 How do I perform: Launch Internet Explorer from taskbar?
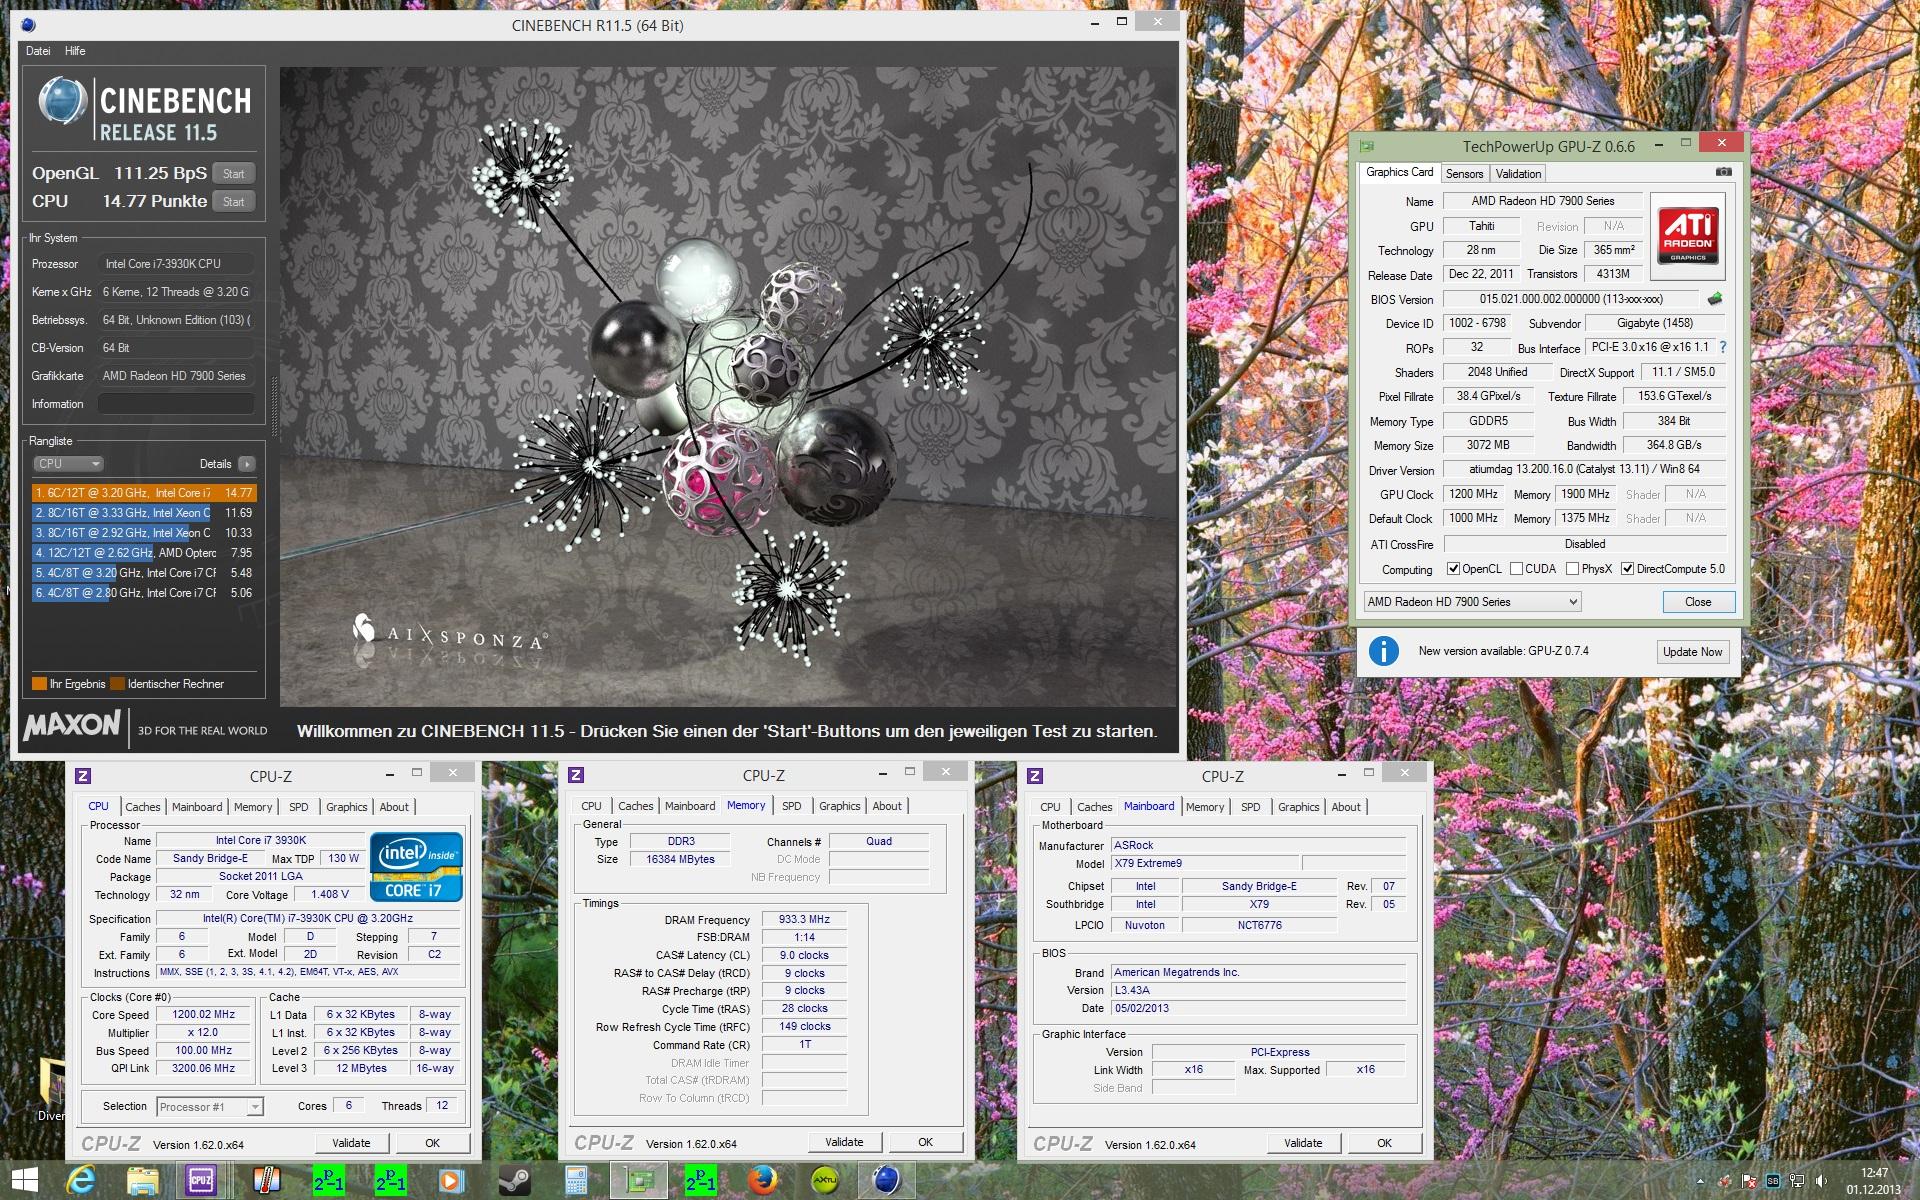click(x=80, y=1180)
